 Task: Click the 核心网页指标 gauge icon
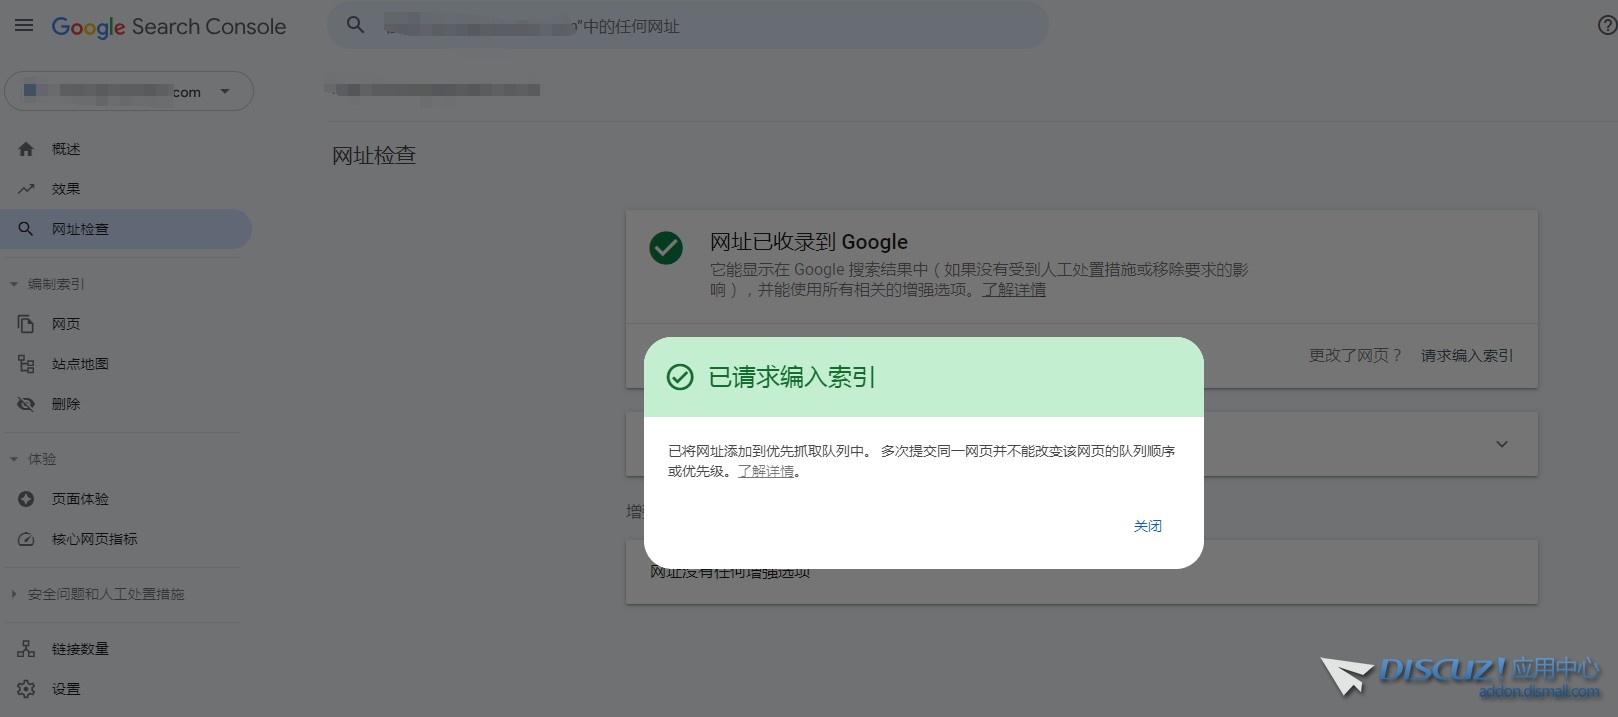pos(26,539)
